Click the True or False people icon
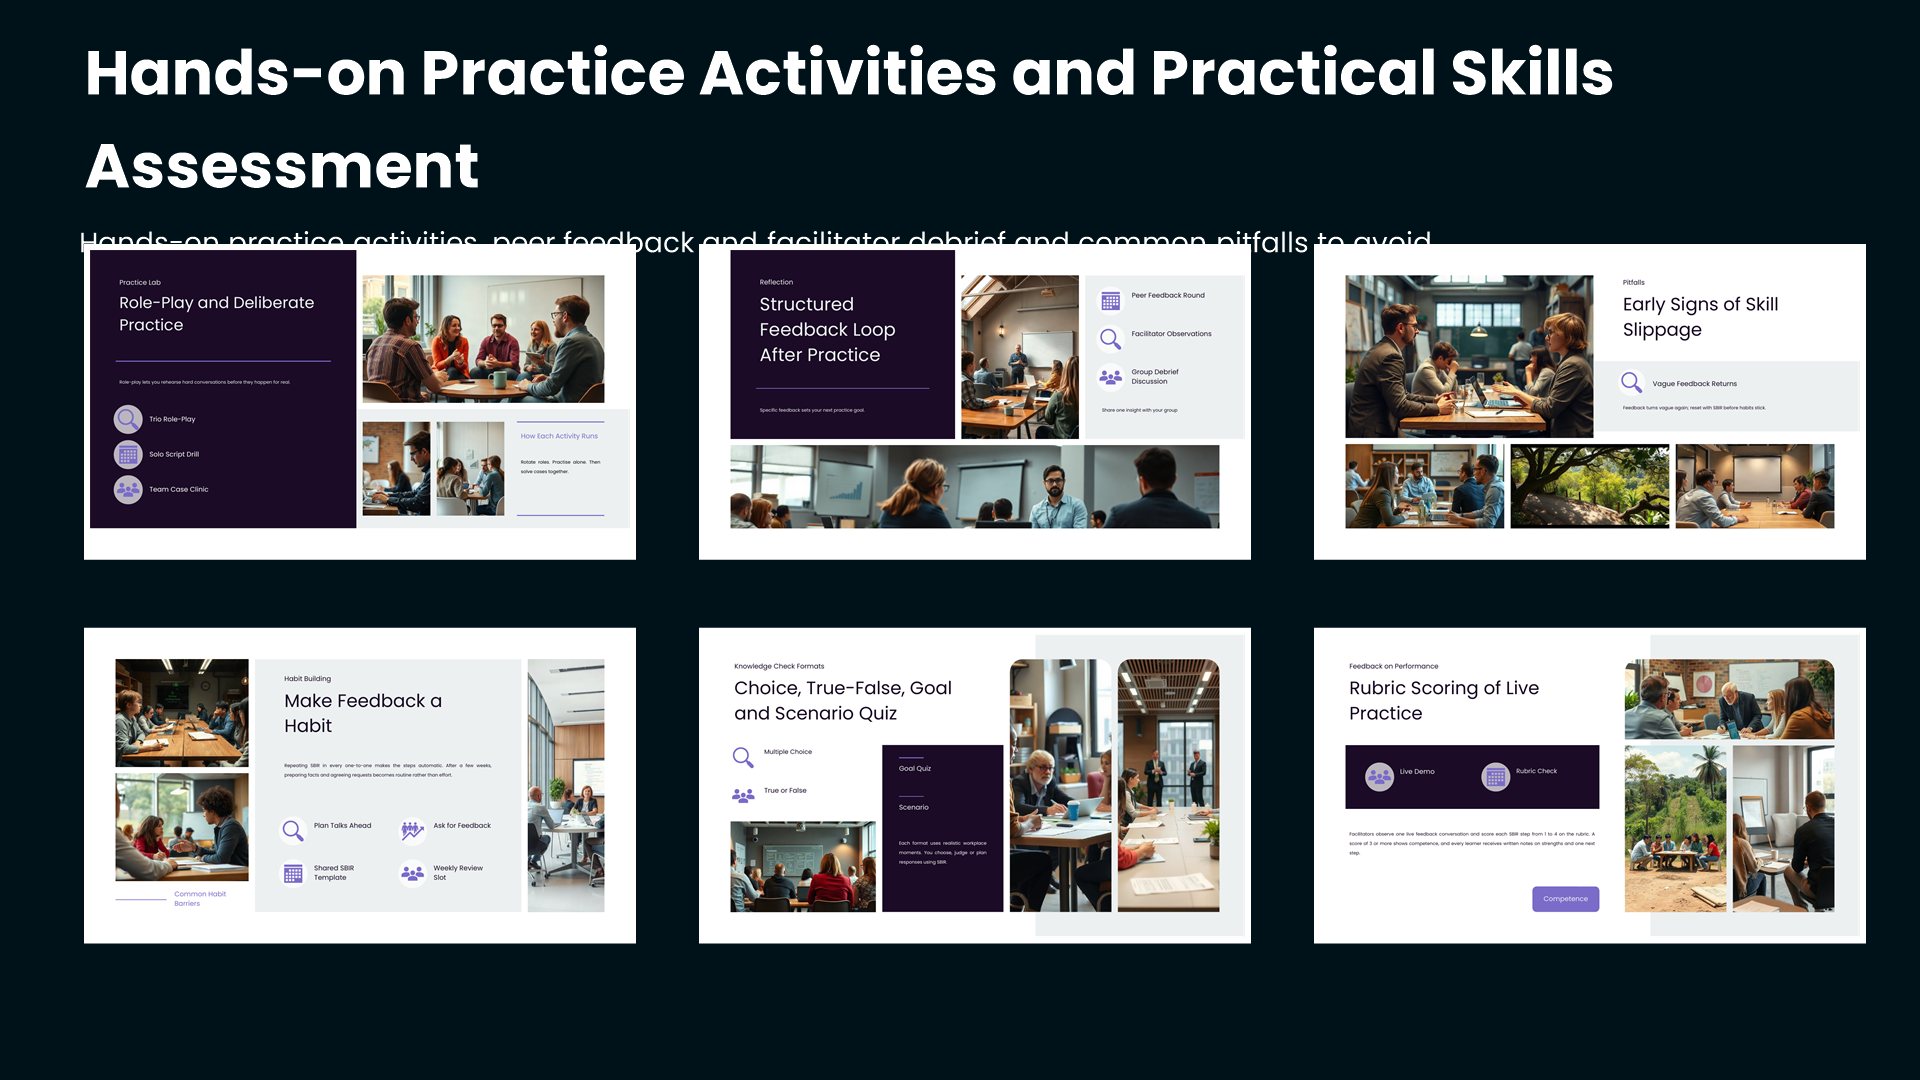Screen dimensions: 1920x1080 coord(743,795)
